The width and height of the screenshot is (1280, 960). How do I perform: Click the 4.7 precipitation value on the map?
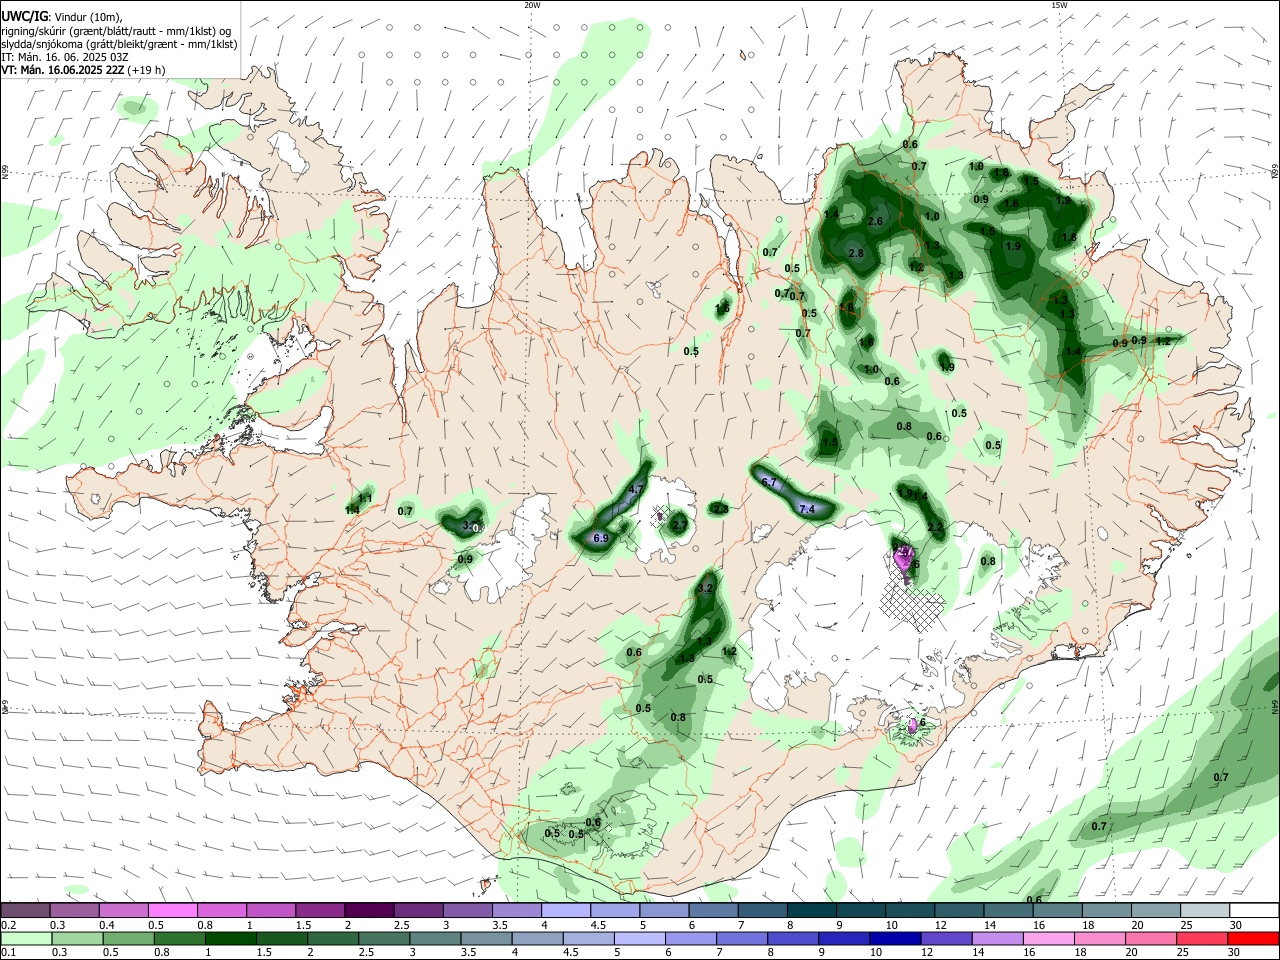tap(636, 489)
